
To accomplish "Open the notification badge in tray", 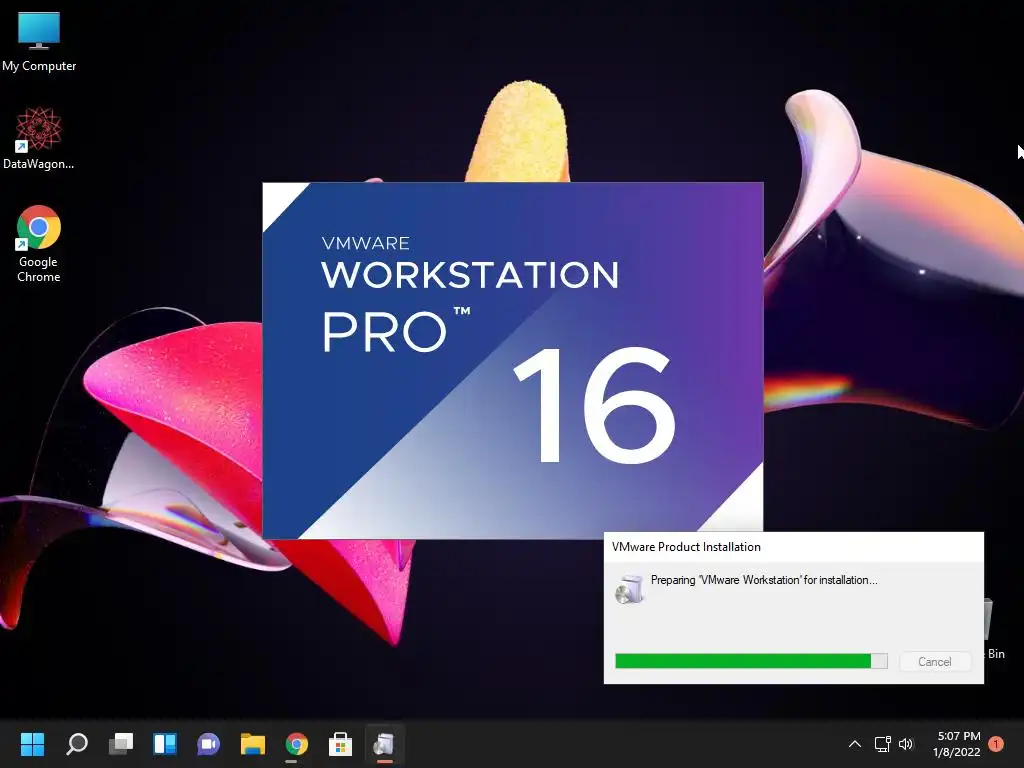I will tap(996, 744).
